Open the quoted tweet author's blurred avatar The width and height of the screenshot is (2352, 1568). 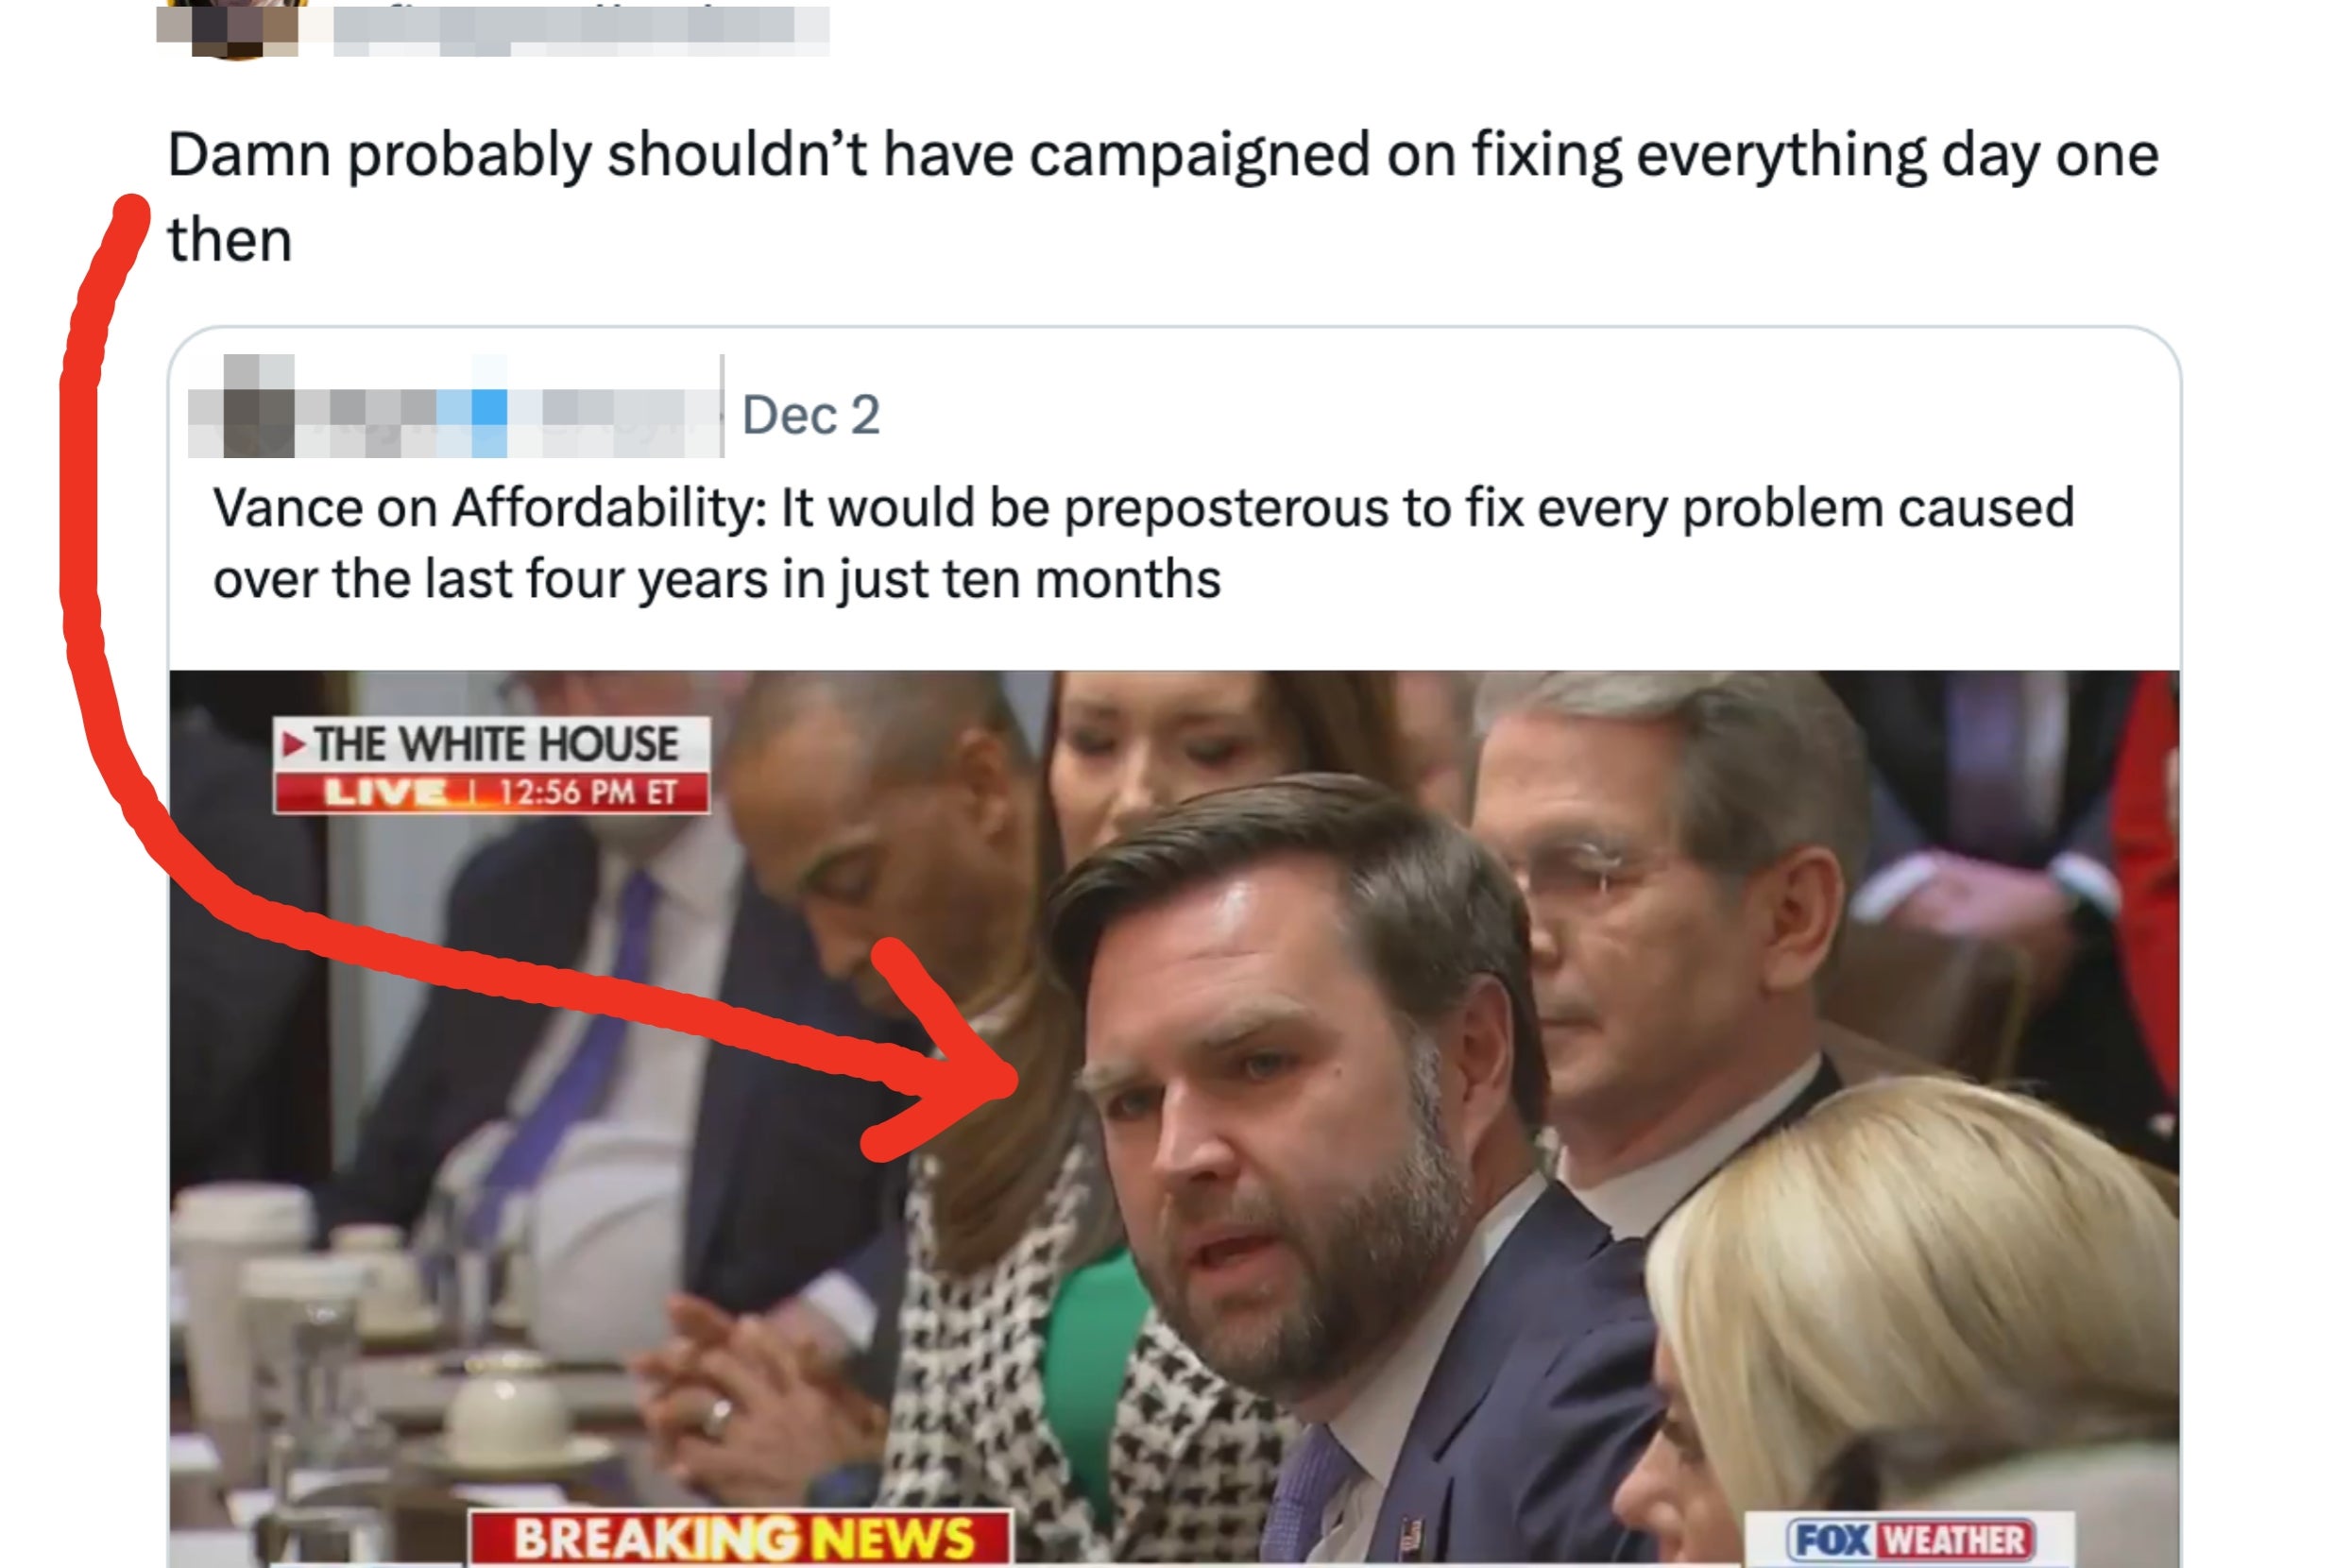pos(258,405)
